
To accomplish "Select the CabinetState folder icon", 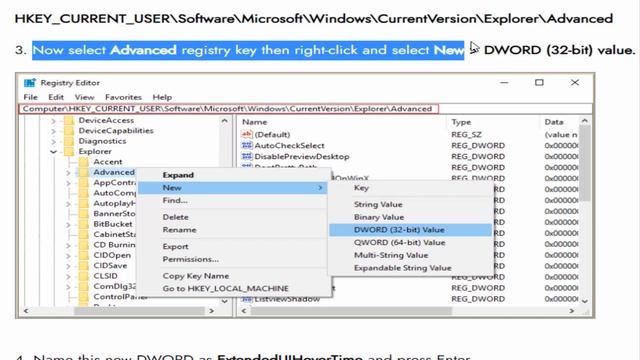I will click(84, 235).
